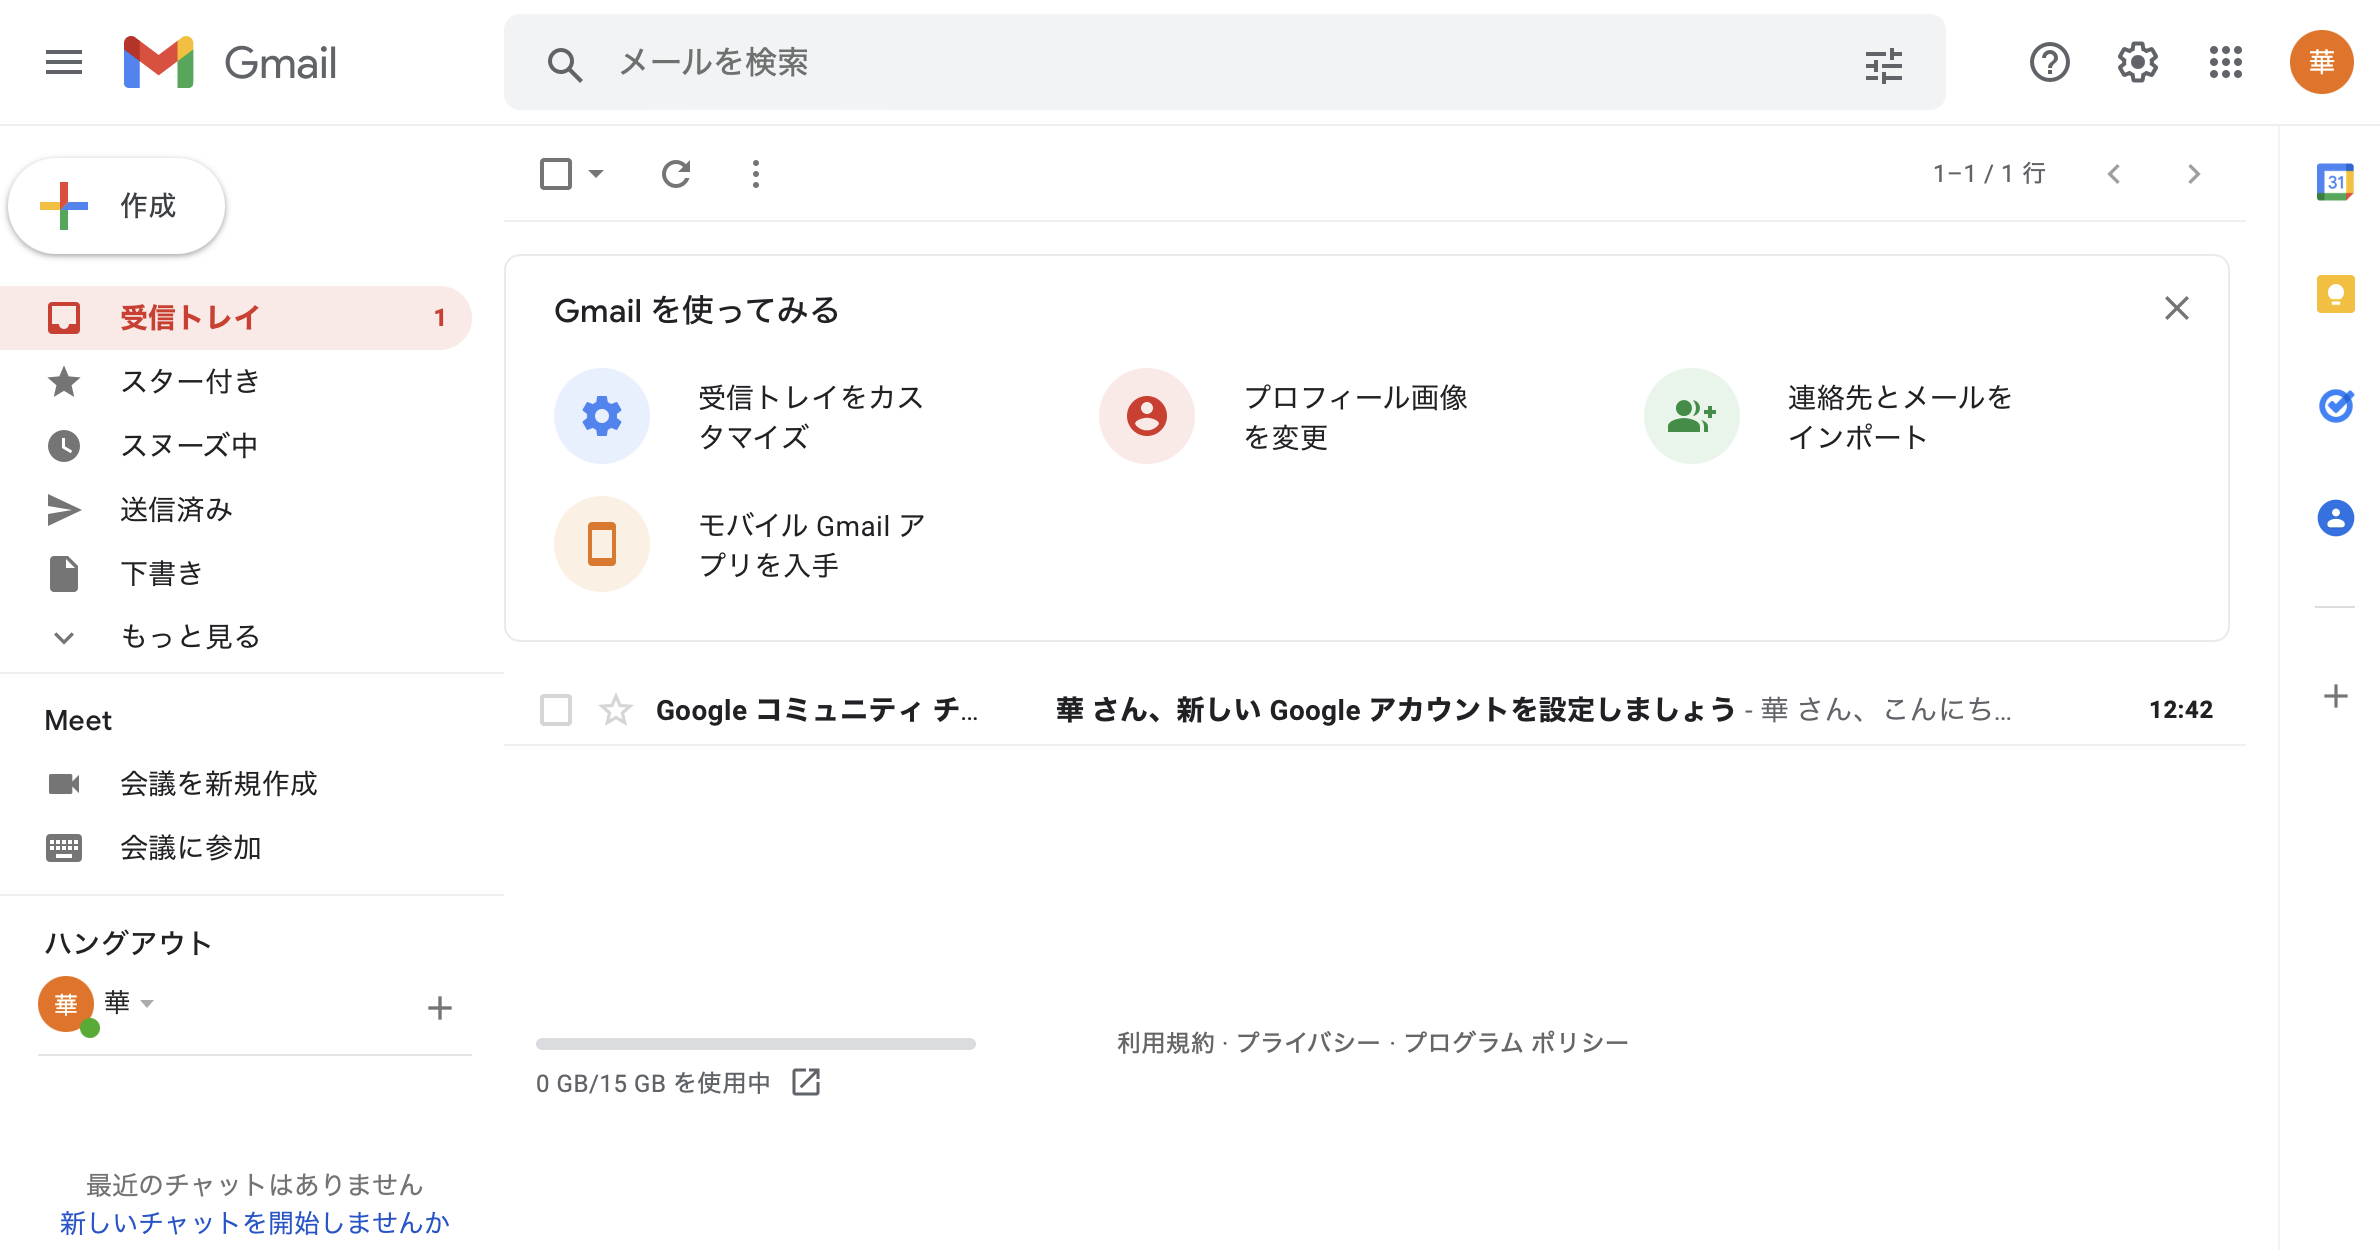Click 0 GB/15 GB を使用中 text
2380x1250 pixels.
(x=653, y=1083)
